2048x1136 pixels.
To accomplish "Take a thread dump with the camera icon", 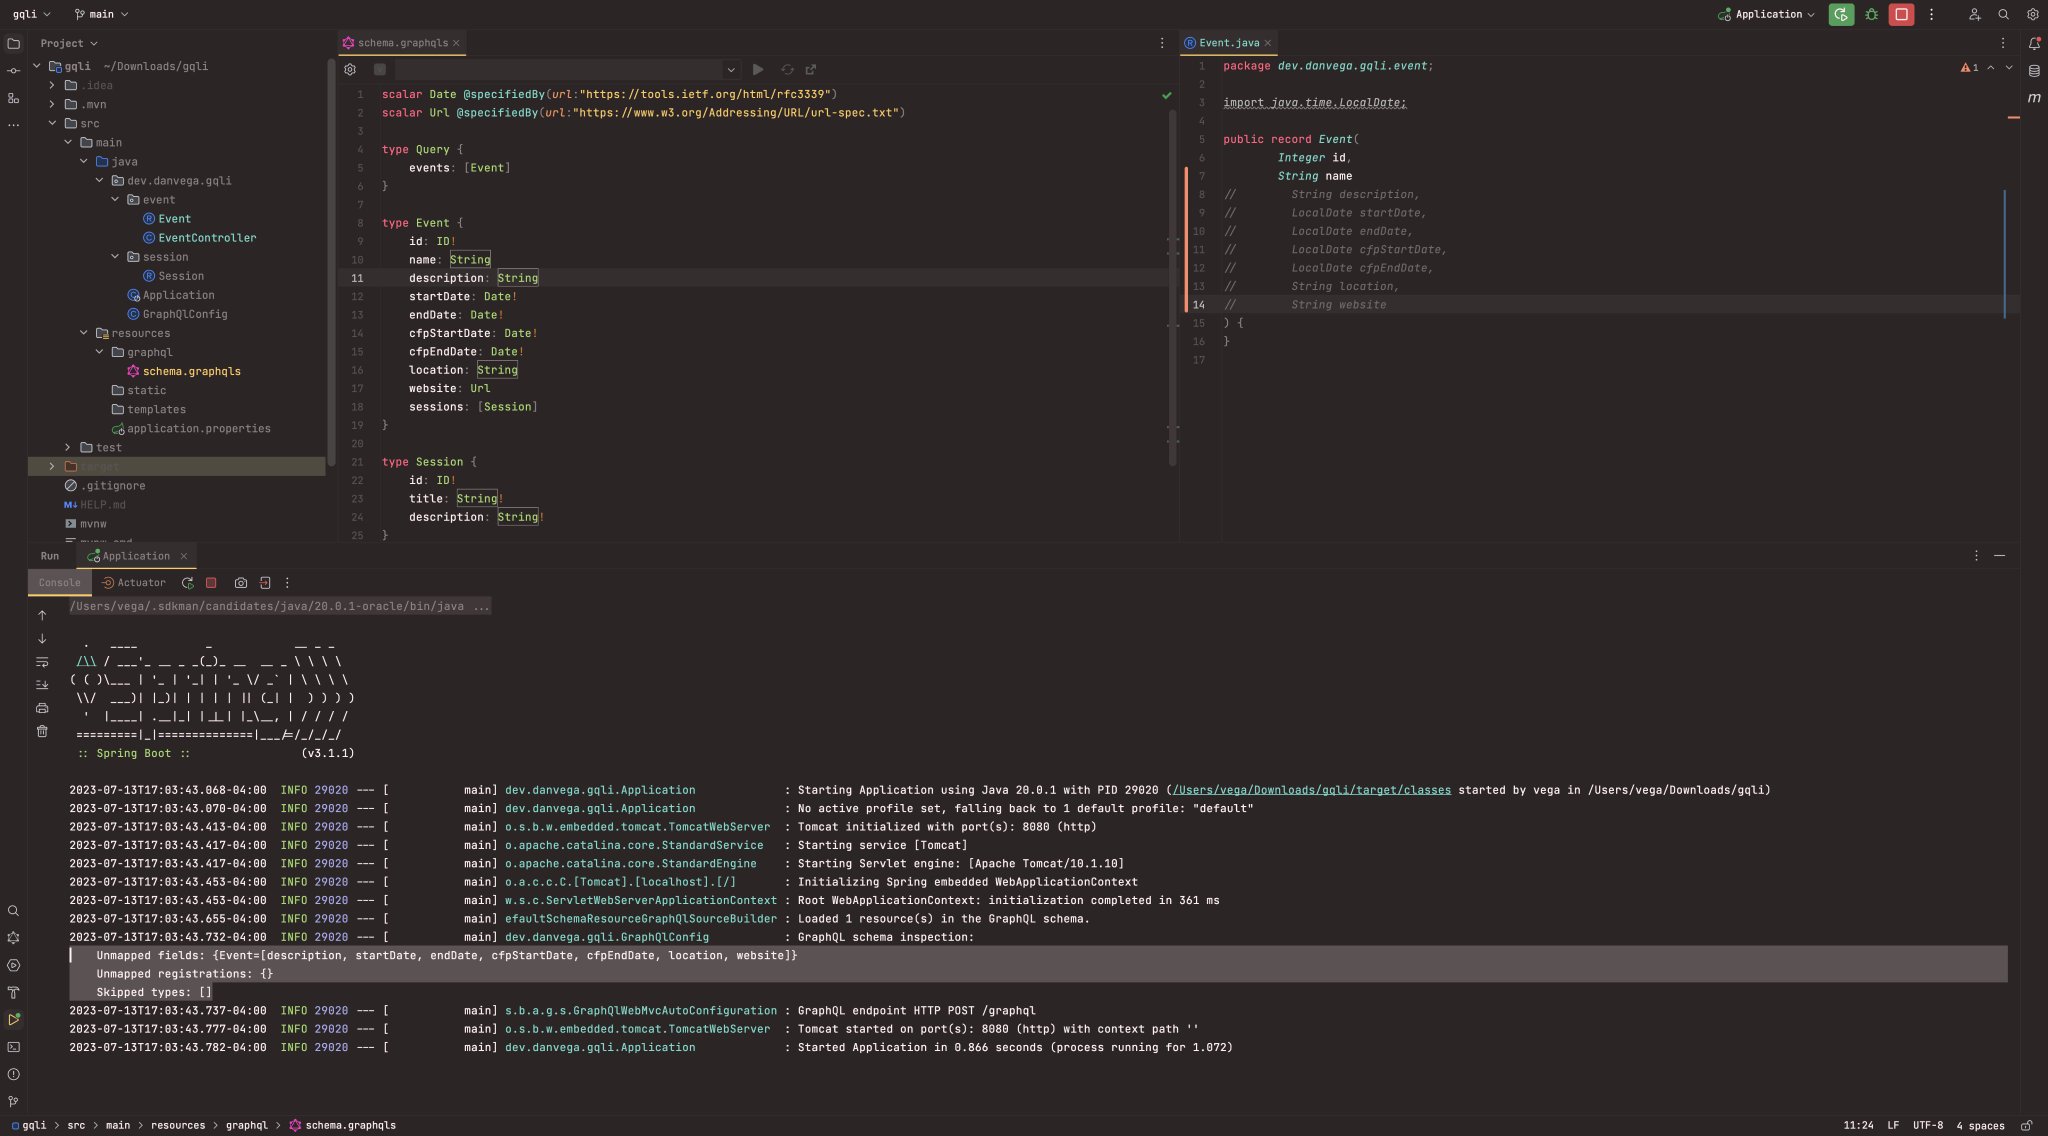I will point(240,582).
